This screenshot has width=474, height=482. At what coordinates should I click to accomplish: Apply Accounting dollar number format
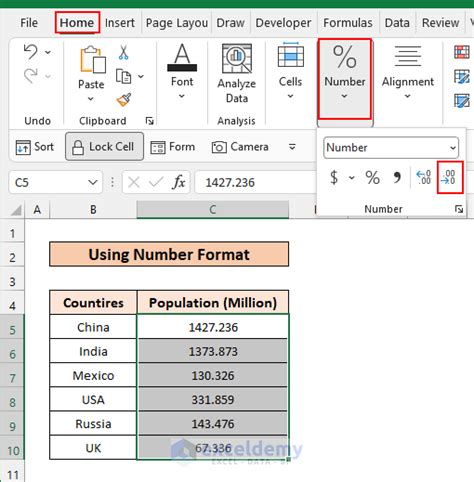[334, 177]
